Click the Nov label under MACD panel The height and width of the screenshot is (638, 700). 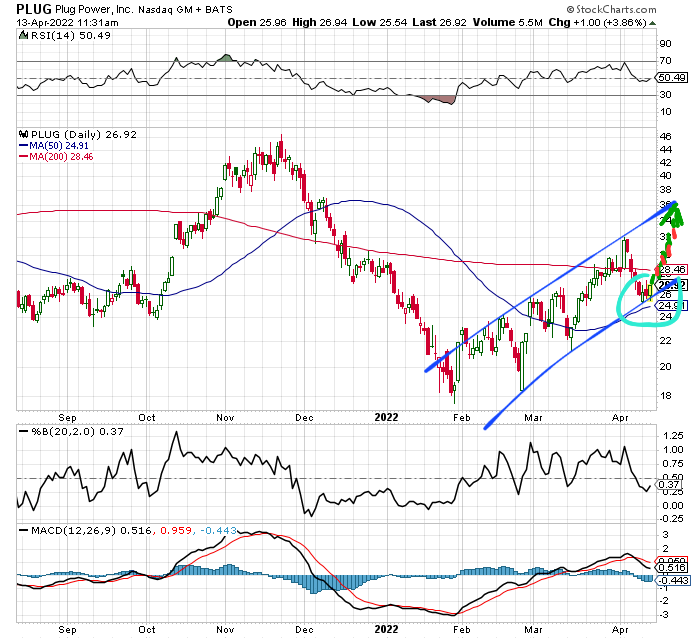[225, 630]
